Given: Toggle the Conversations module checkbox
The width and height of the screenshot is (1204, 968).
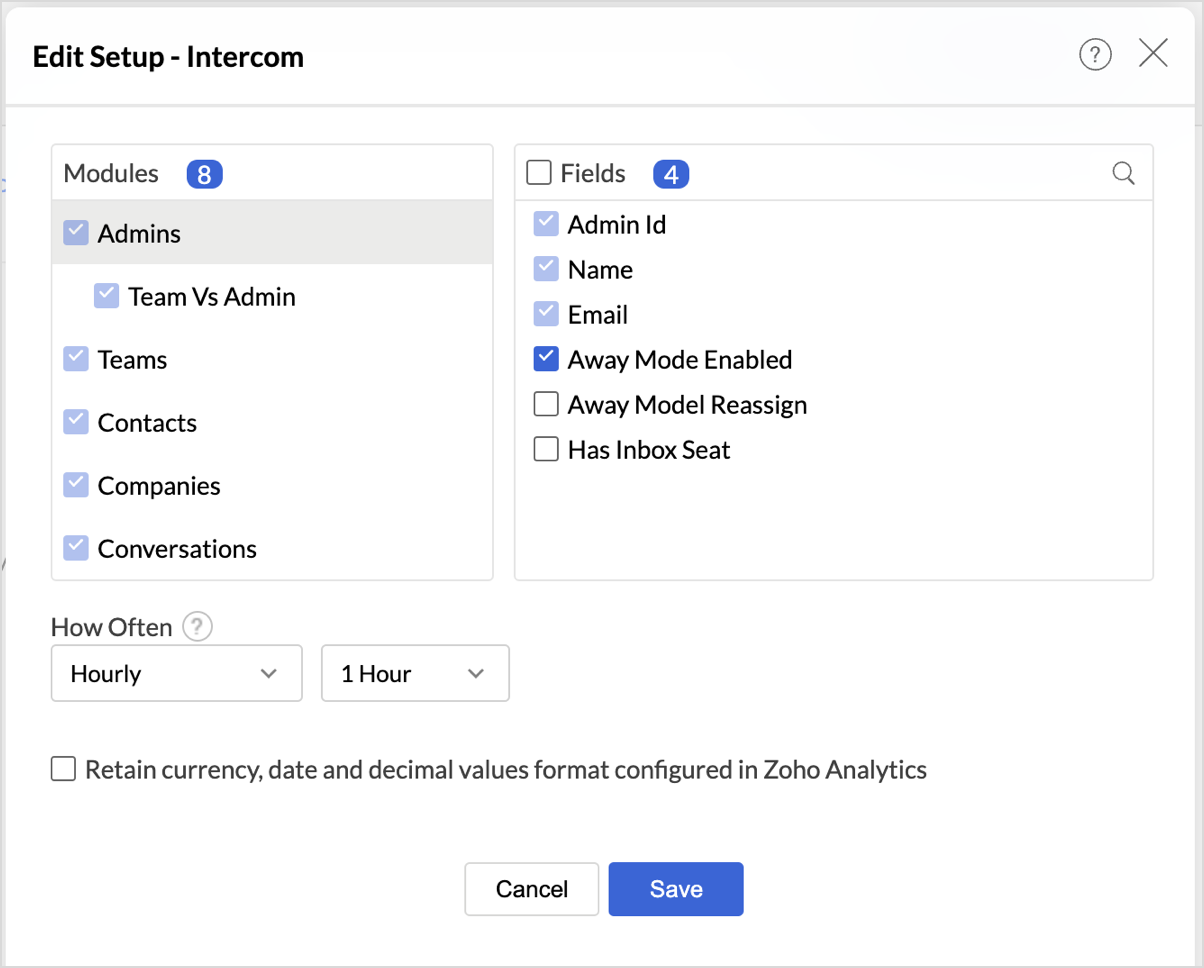Looking at the screenshot, I should point(76,548).
